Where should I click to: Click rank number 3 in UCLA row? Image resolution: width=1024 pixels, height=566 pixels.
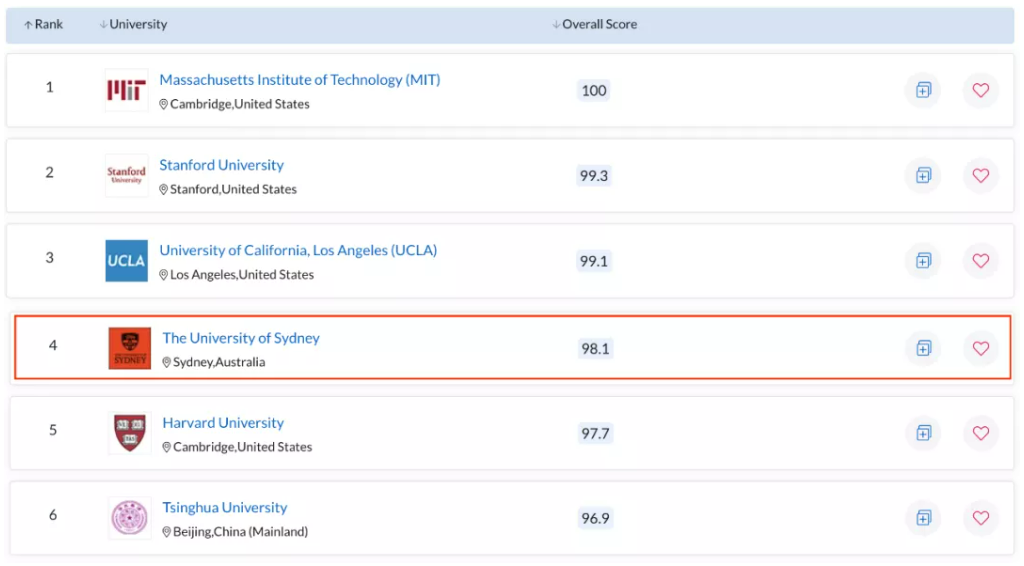[x=50, y=259]
